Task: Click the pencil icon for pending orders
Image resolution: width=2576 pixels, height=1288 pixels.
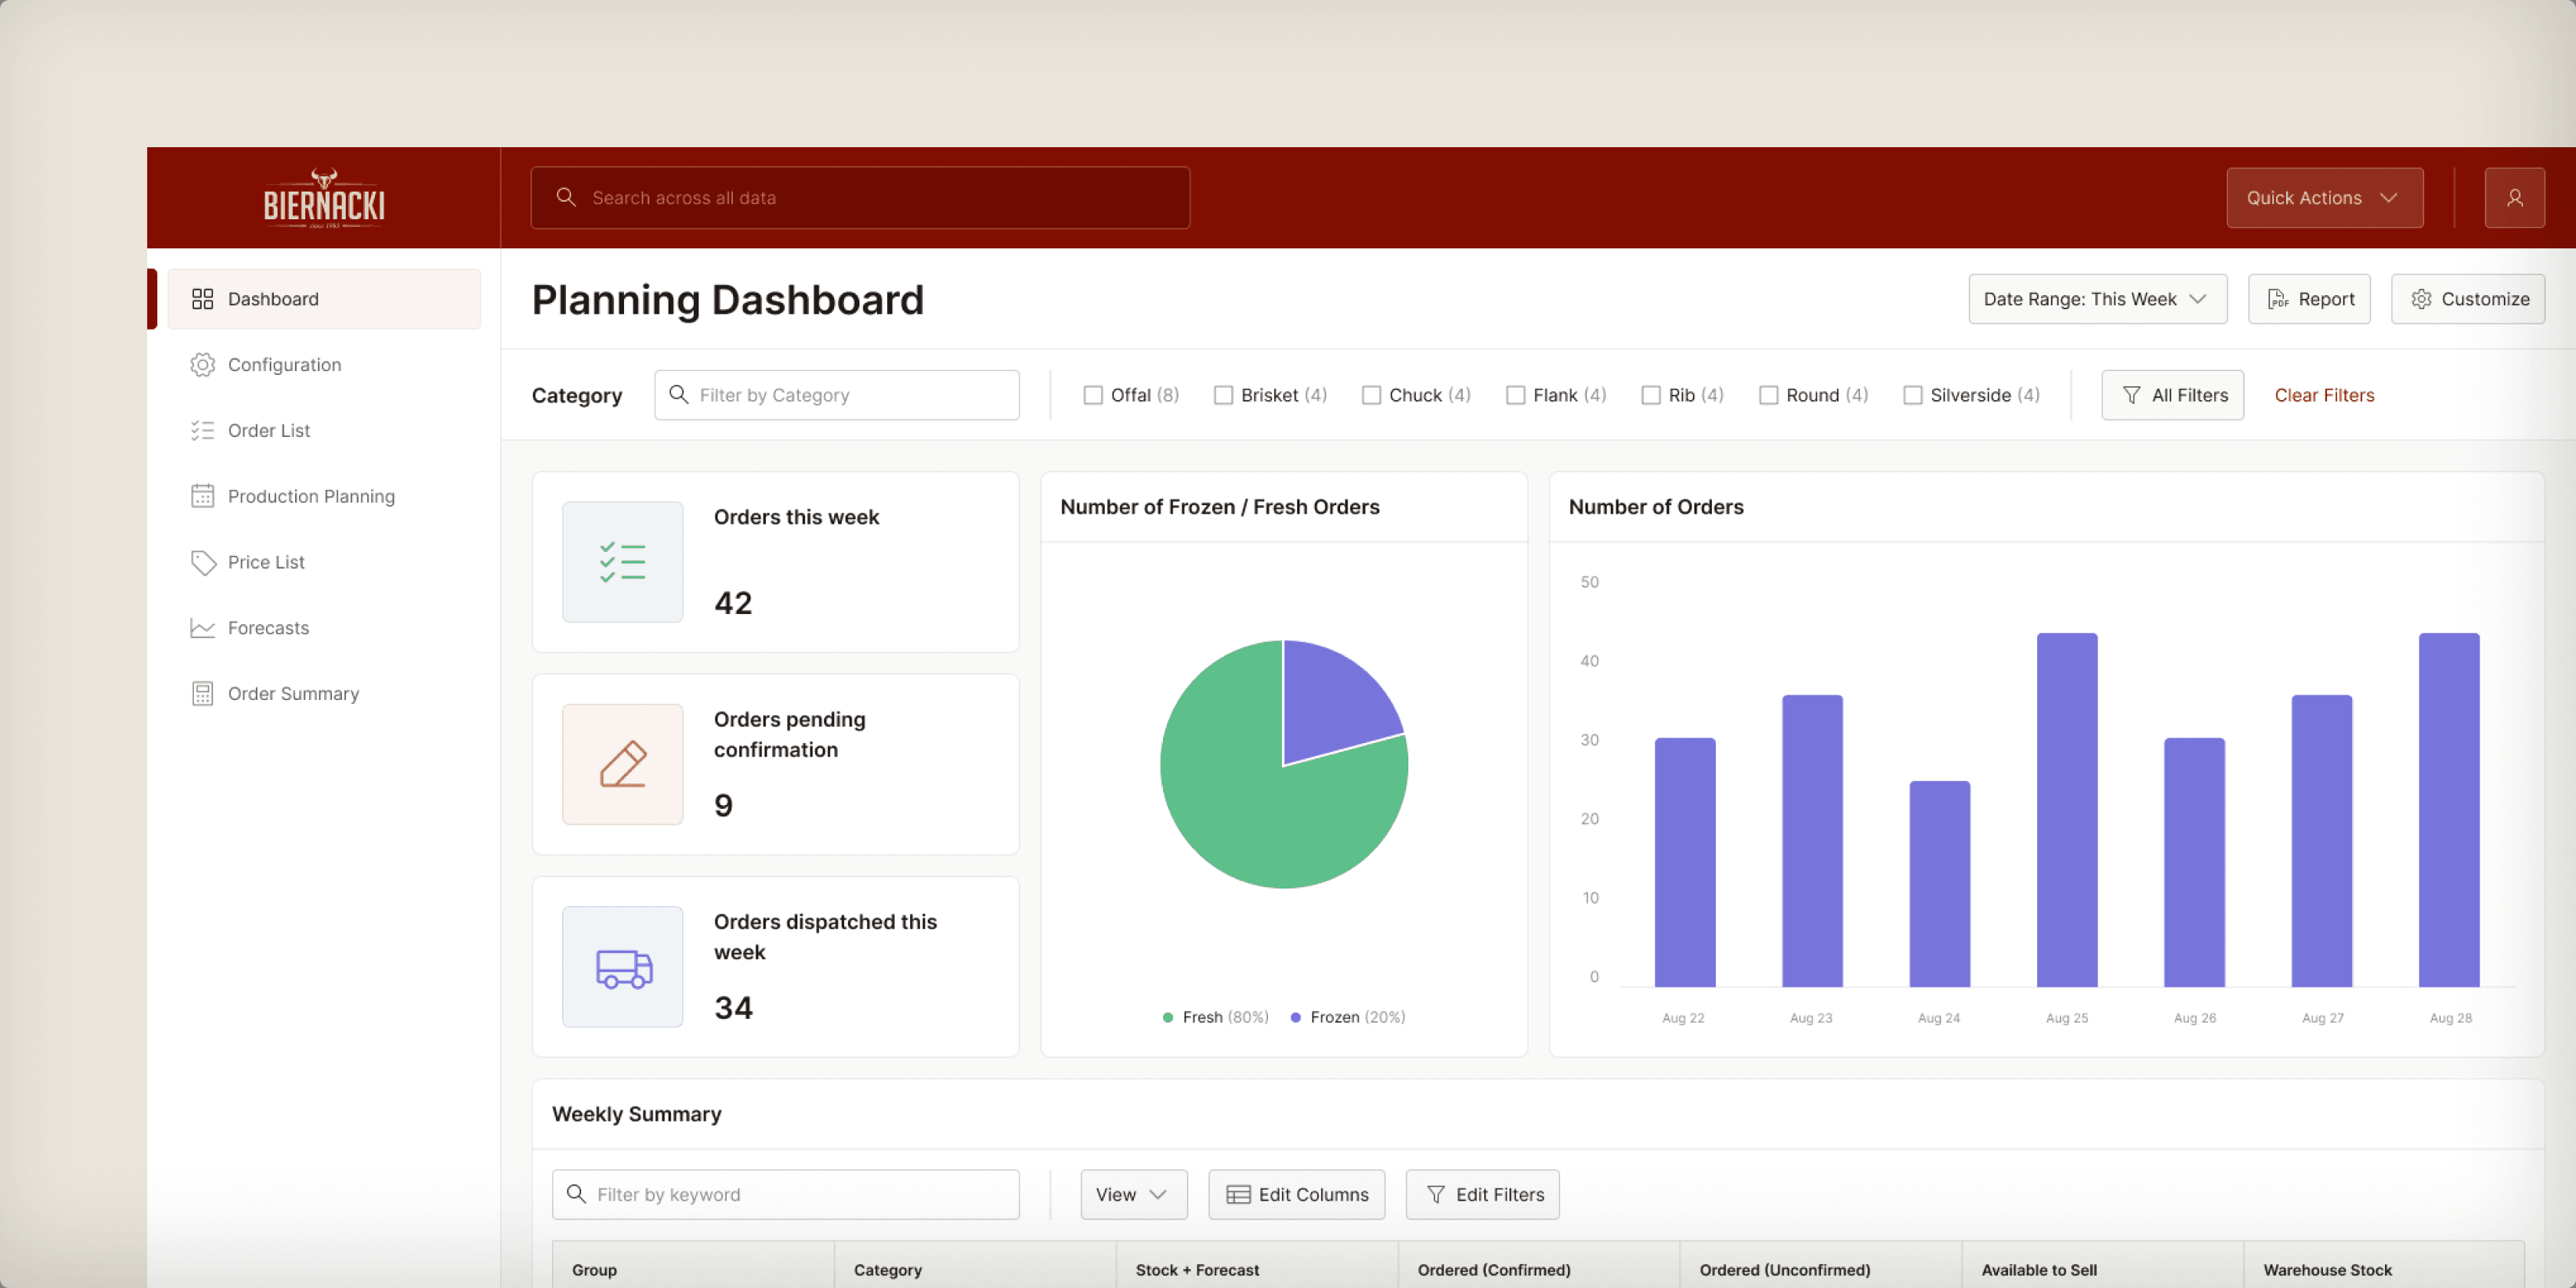Action: click(622, 764)
